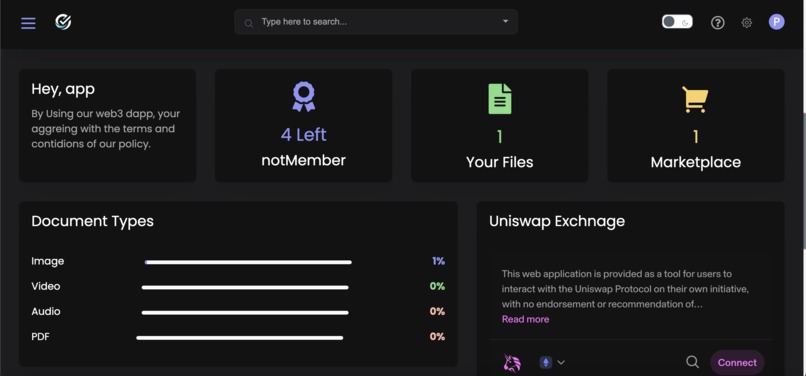Click the Image progress bar
Screen dimensions: 806x376
click(248, 262)
